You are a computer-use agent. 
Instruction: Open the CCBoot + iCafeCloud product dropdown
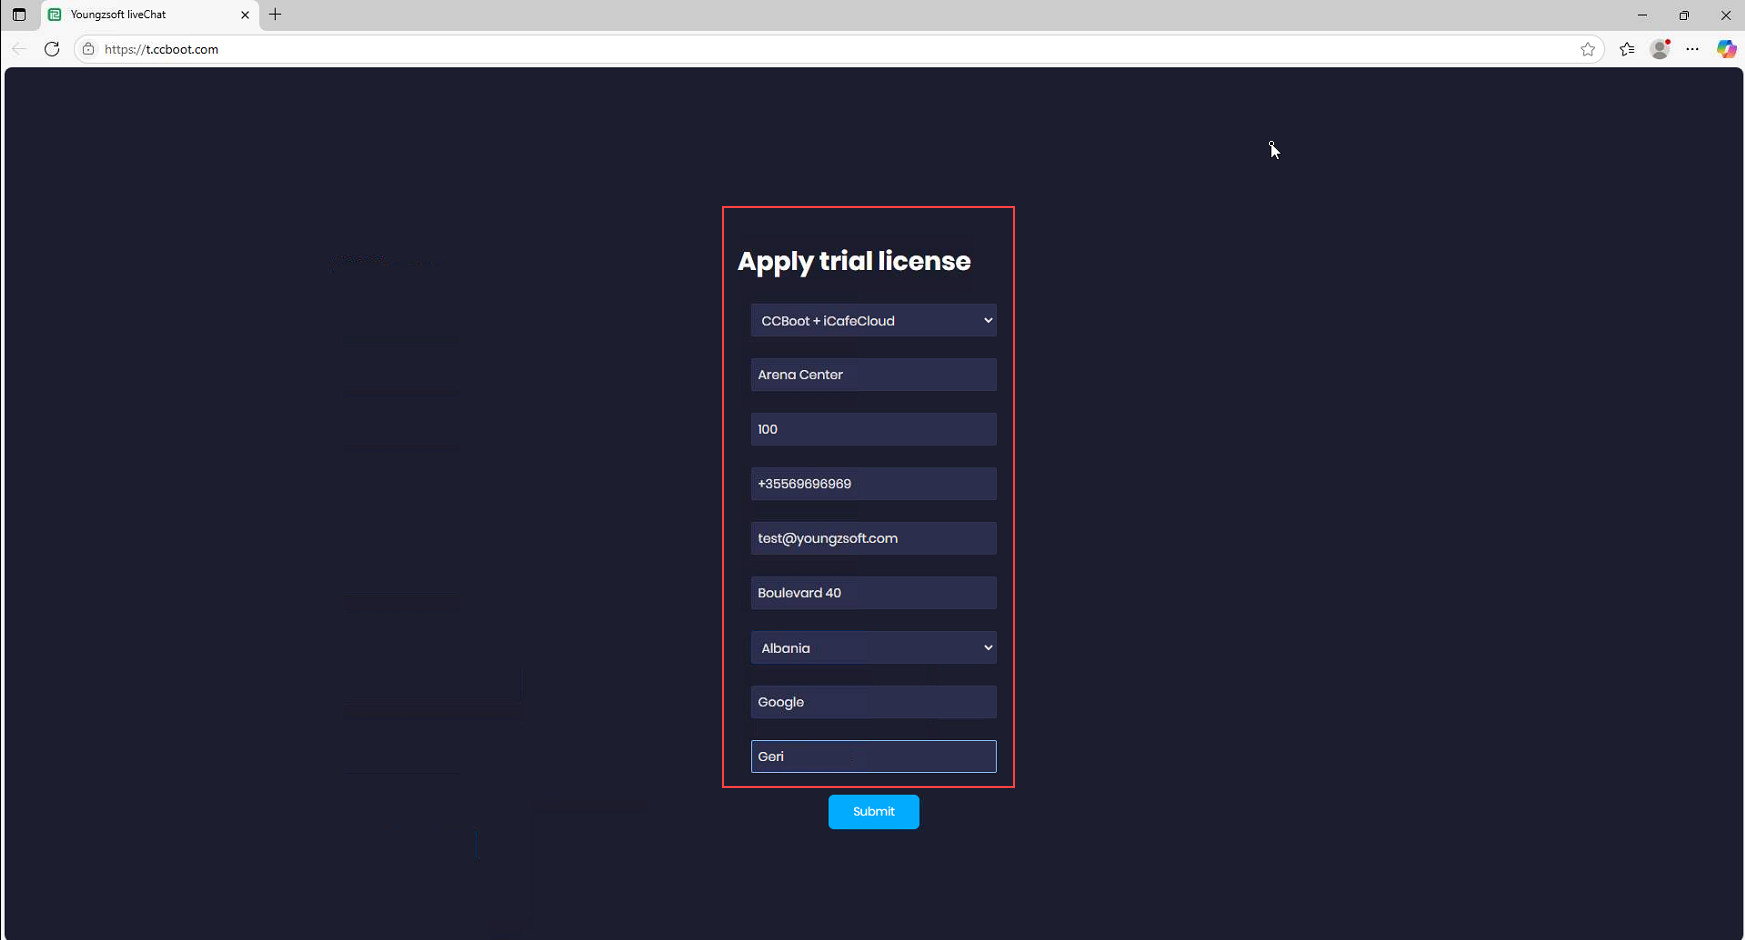(873, 321)
